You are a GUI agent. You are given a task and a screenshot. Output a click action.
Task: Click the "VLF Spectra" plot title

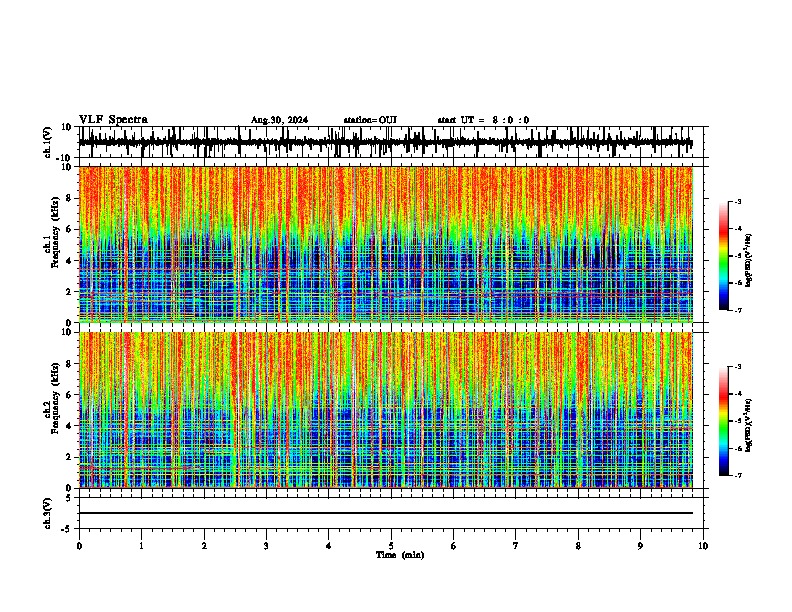(x=113, y=120)
